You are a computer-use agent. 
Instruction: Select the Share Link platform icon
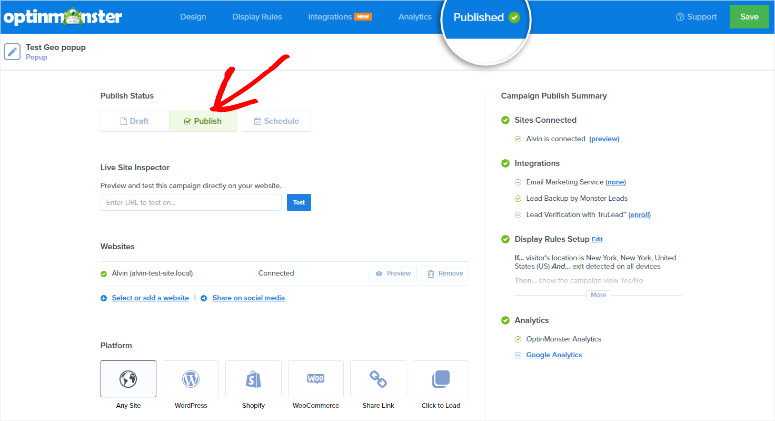378,379
